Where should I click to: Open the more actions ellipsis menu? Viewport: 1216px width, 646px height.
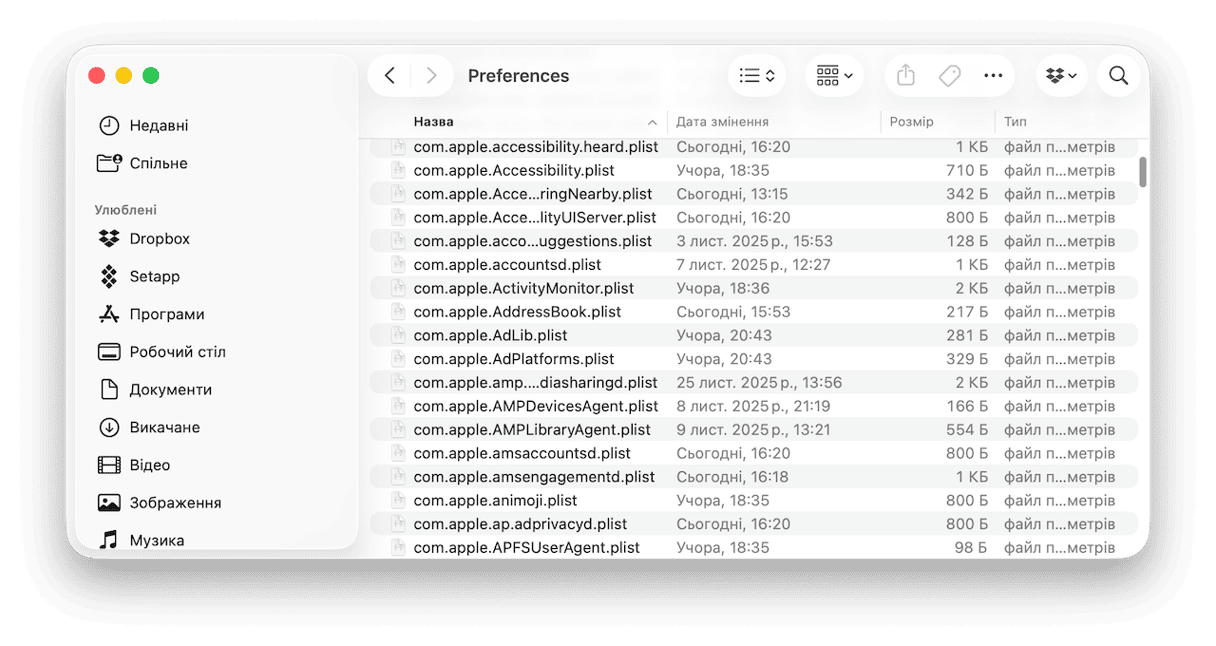[992, 76]
